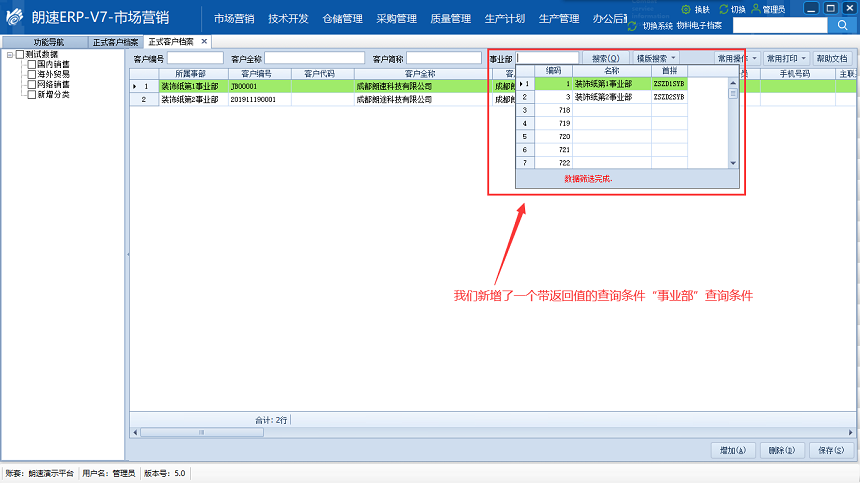Click the magnifier search icon in header

click(x=842, y=25)
